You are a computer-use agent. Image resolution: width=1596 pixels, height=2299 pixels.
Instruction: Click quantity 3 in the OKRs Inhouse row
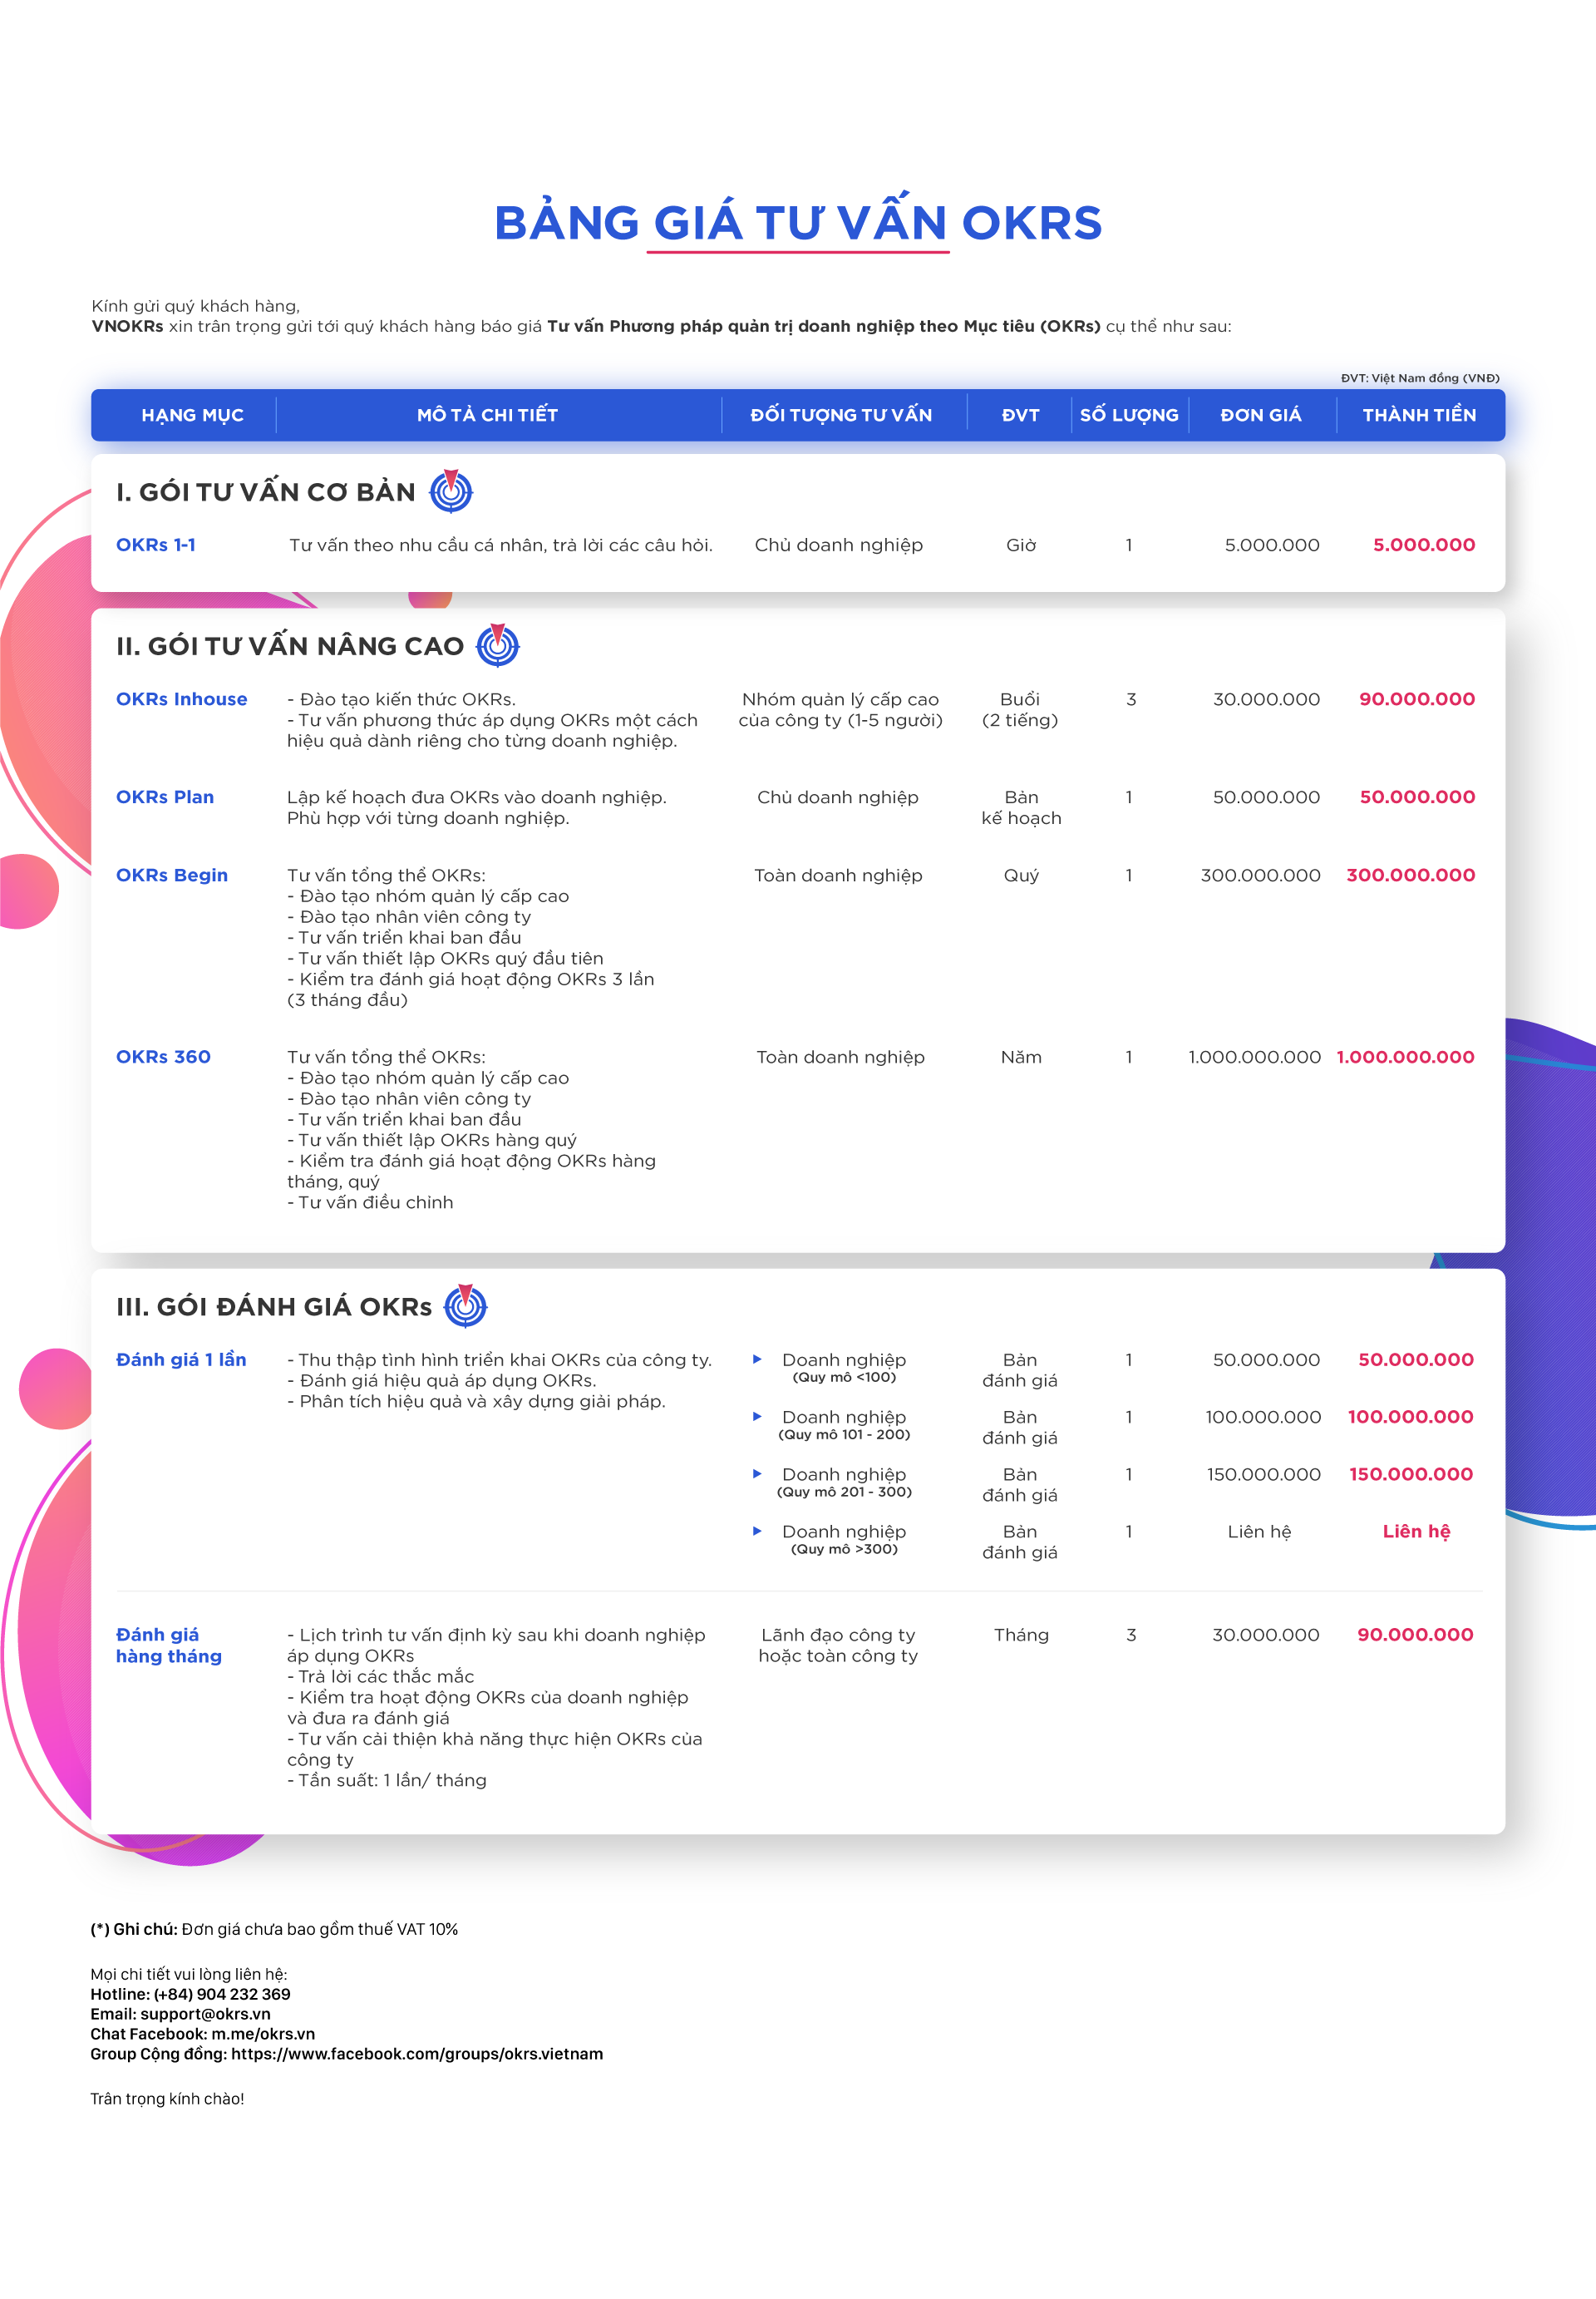[x=1131, y=699]
